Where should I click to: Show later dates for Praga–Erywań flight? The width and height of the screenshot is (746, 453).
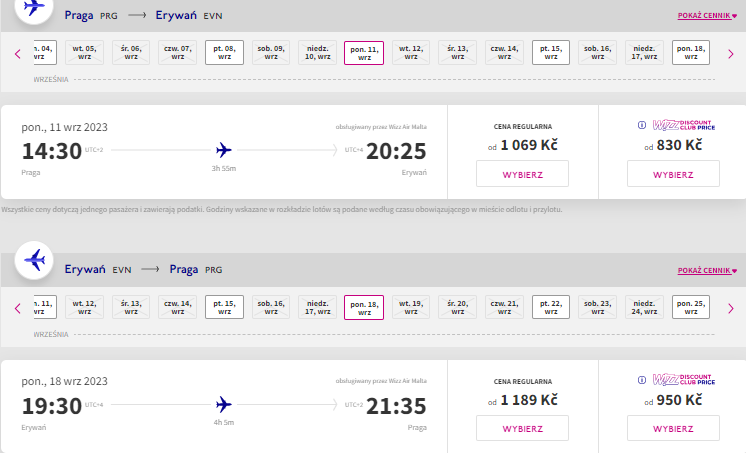(x=731, y=54)
